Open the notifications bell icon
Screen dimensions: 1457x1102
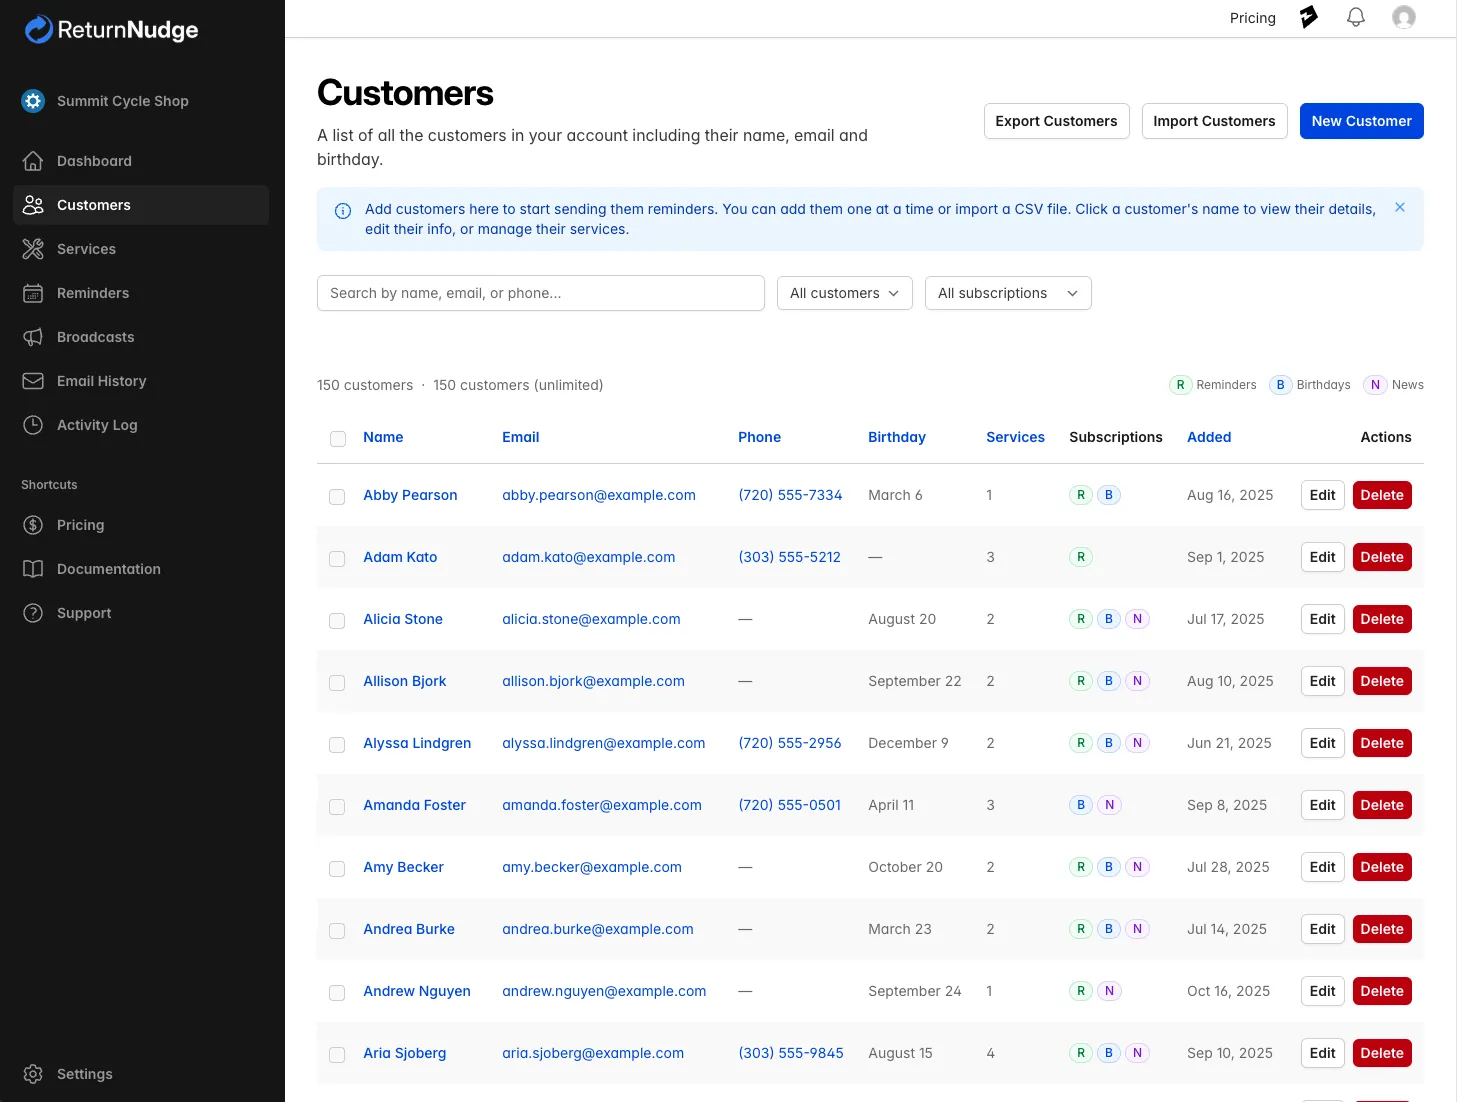pos(1355,17)
